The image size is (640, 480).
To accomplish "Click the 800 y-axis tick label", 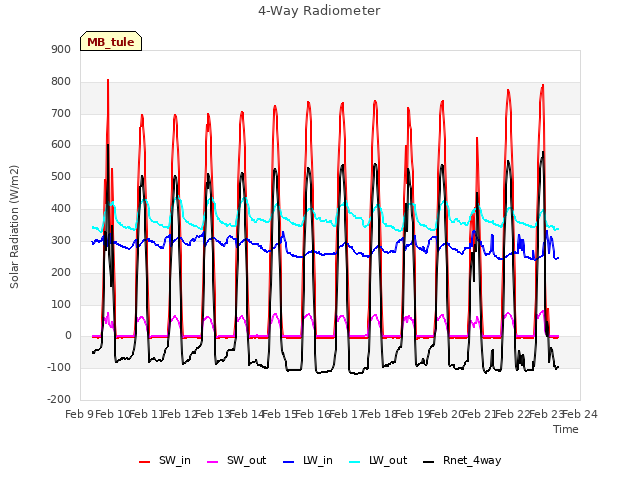I will (x=61, y=82).
